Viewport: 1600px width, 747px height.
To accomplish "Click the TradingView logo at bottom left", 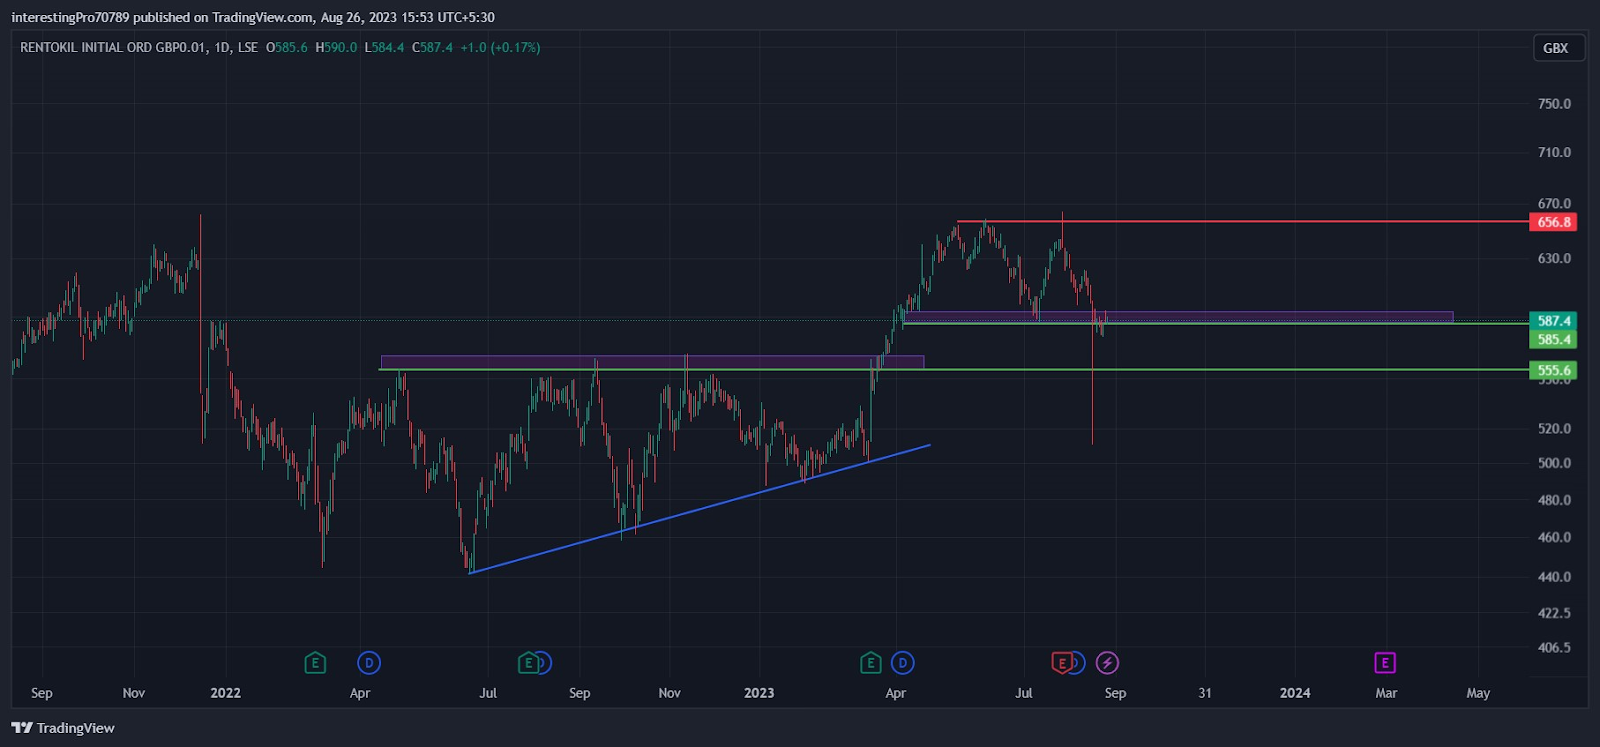I will [63, 728].
